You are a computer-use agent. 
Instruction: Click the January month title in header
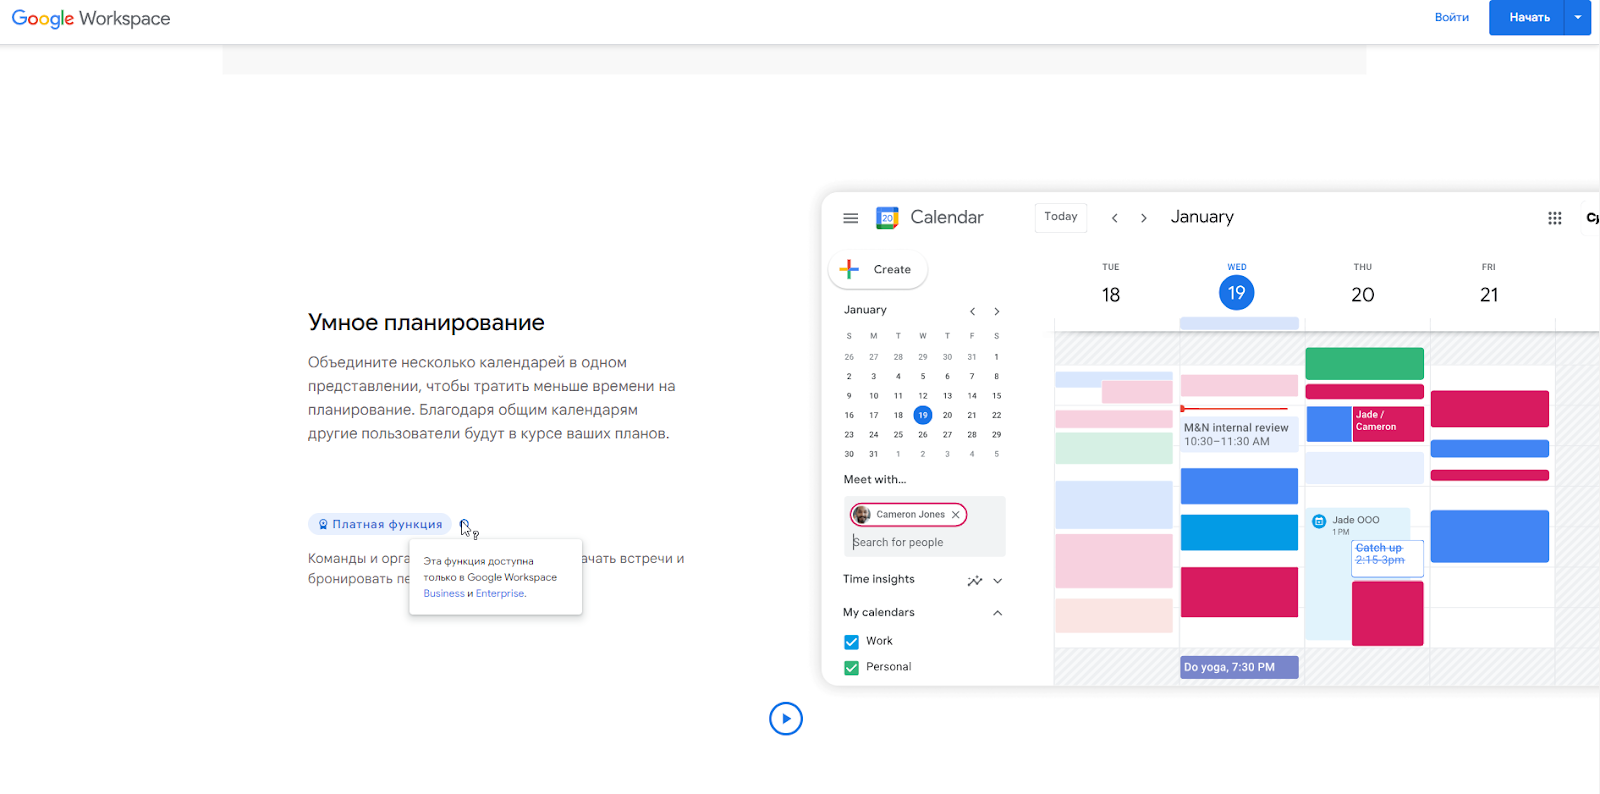1202,217
